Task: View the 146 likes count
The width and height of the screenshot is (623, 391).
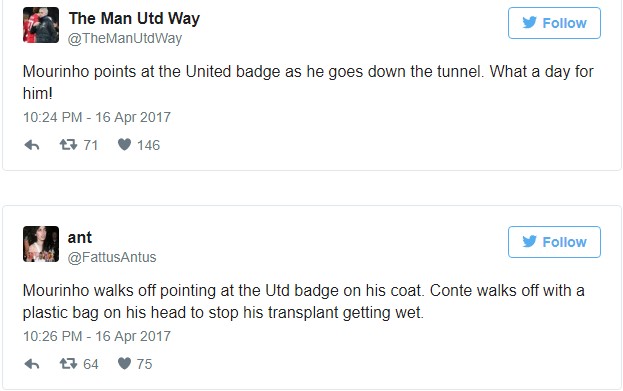Action: (x=149, y=145)
